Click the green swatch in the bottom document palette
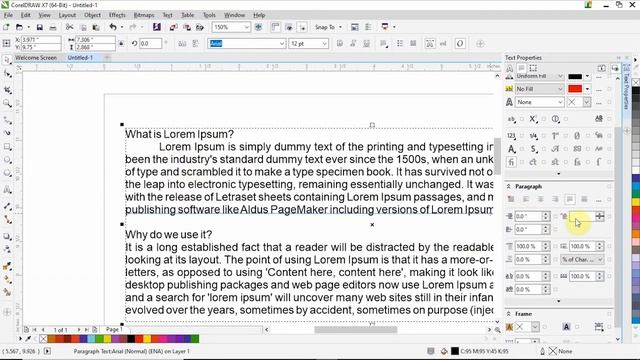This screenshot has width=640, height=360. (195, 339)
